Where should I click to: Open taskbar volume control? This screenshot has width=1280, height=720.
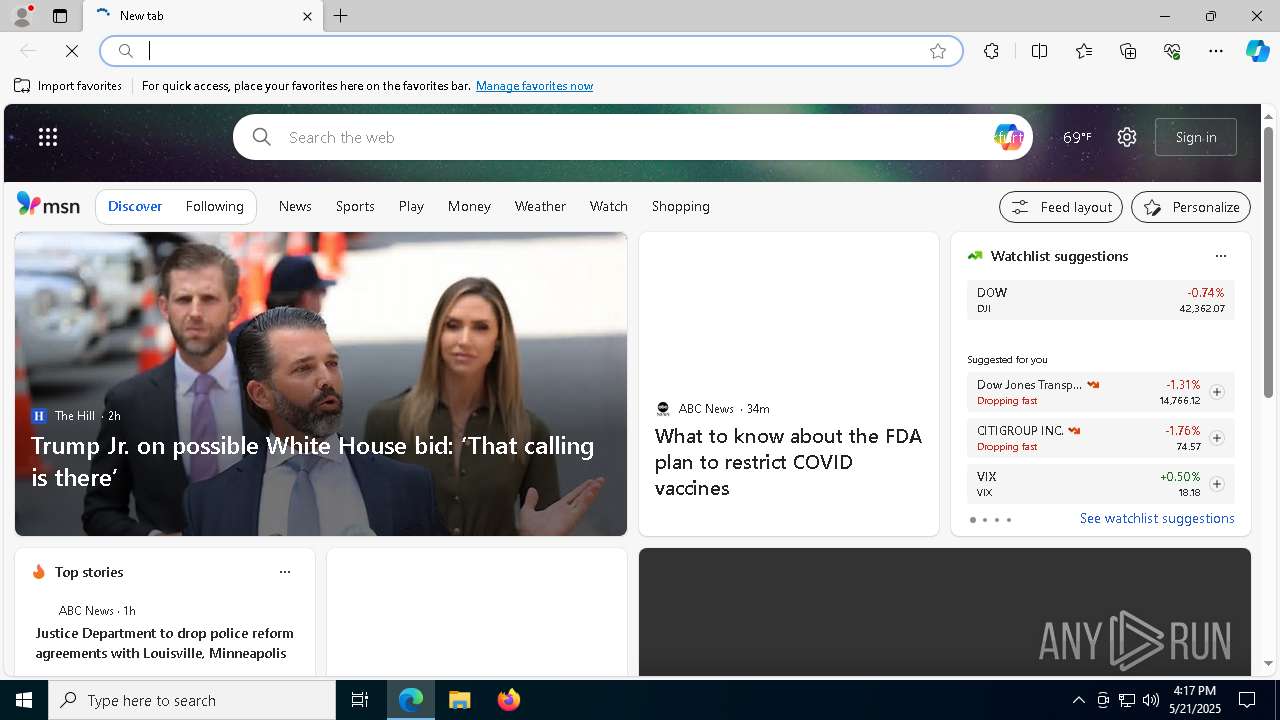point(1151,700)
